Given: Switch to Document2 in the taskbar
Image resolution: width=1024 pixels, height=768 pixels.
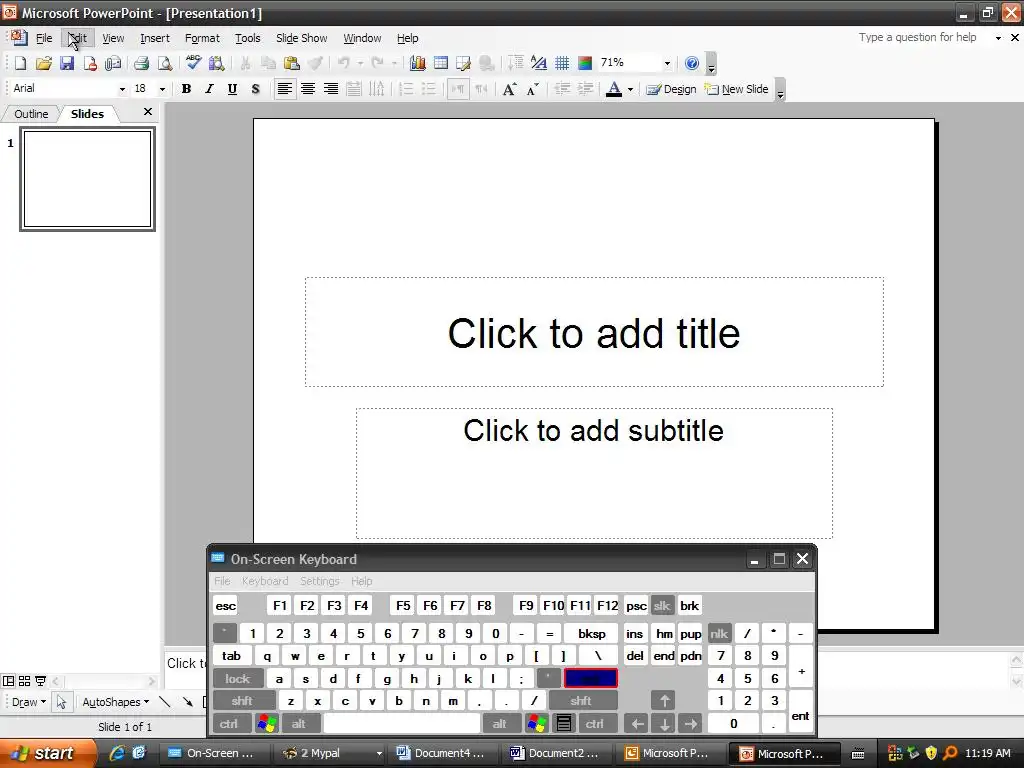Looking at the screenshot, I should [555, 753].
